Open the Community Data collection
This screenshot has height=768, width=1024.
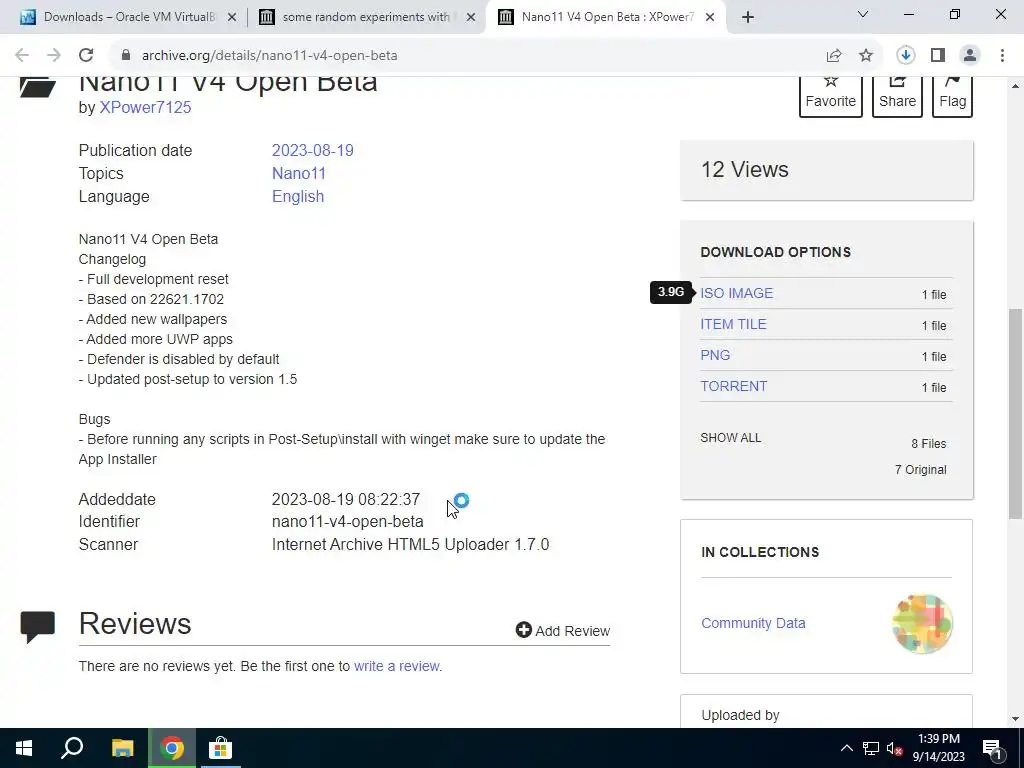[753, 623]
